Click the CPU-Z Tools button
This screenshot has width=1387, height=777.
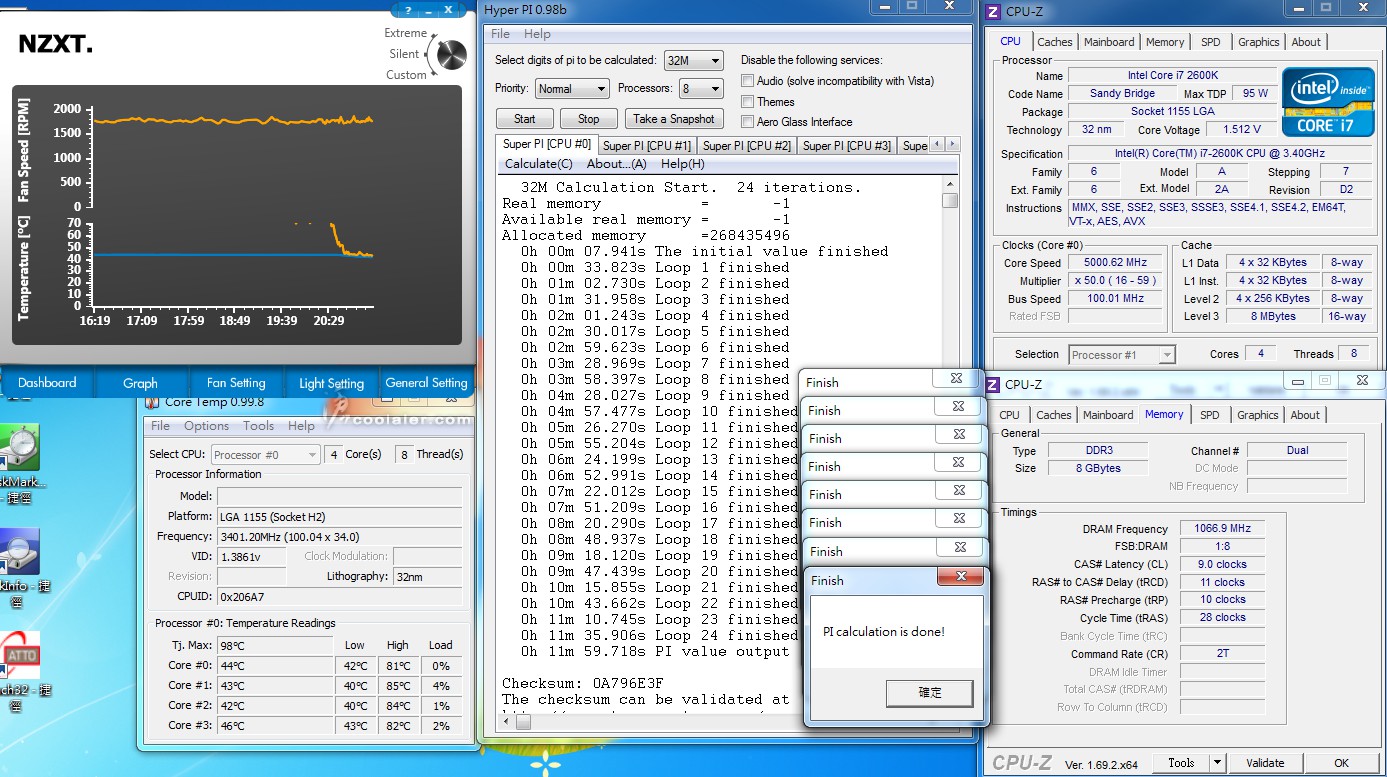click(x=1181, y=762)
